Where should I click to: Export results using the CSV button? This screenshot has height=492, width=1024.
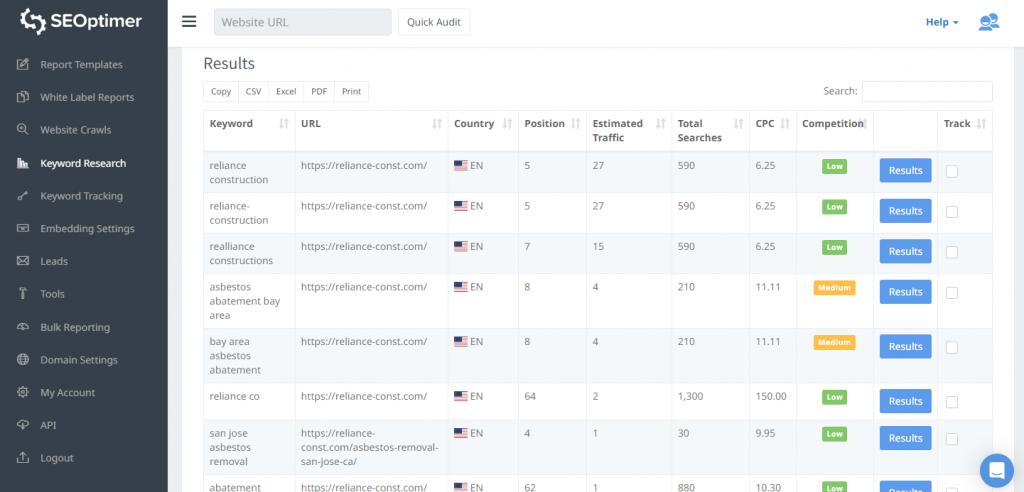[253, 91]
